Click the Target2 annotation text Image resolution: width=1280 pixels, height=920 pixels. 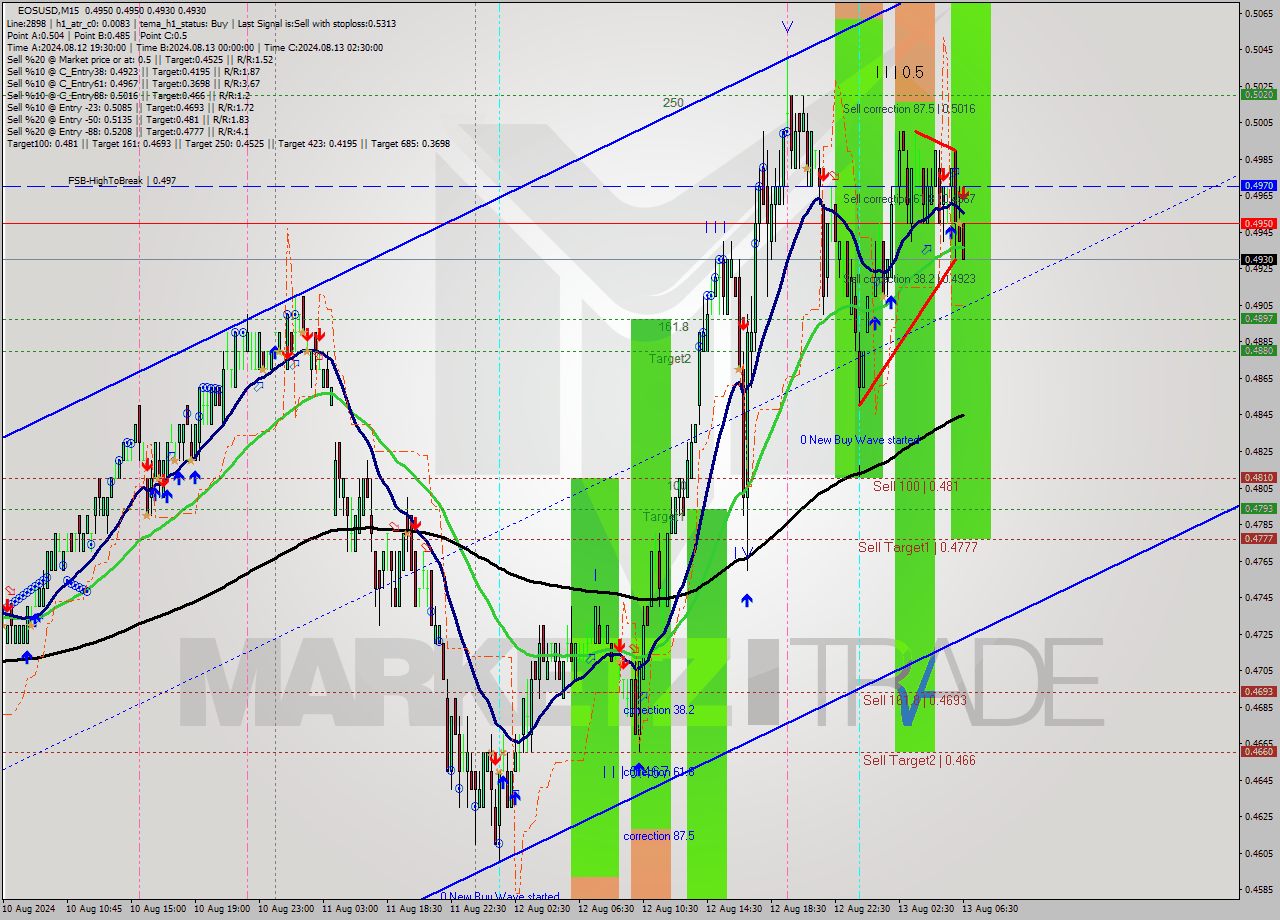670,358
